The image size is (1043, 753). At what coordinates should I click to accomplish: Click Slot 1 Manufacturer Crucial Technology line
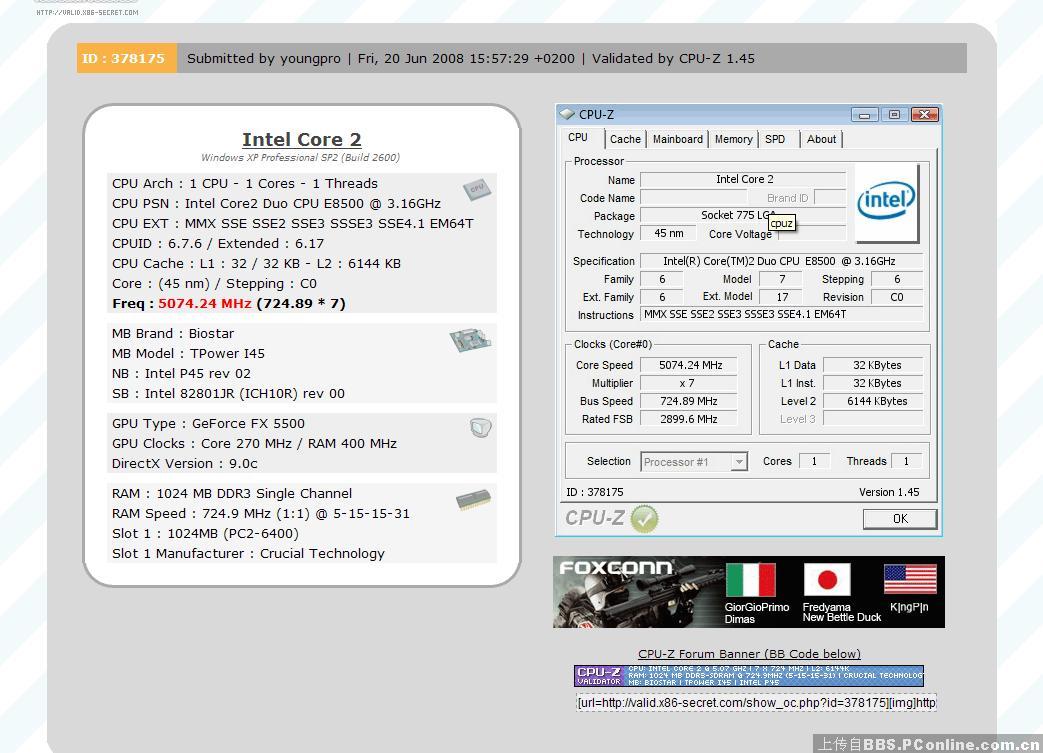pyautogui.click(x=248, y=553)
